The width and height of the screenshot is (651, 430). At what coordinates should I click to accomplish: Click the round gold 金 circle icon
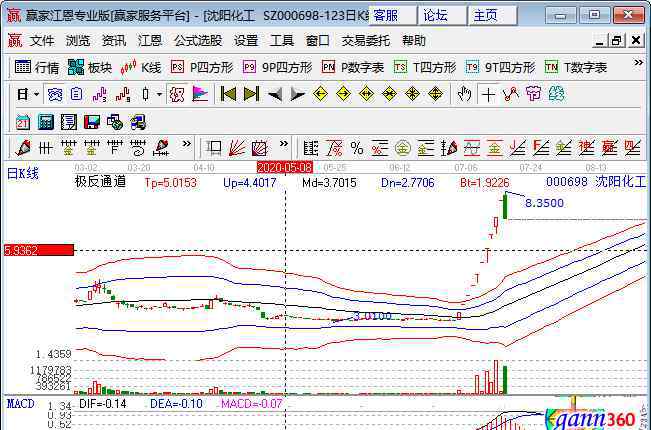(x=402, y=148)
